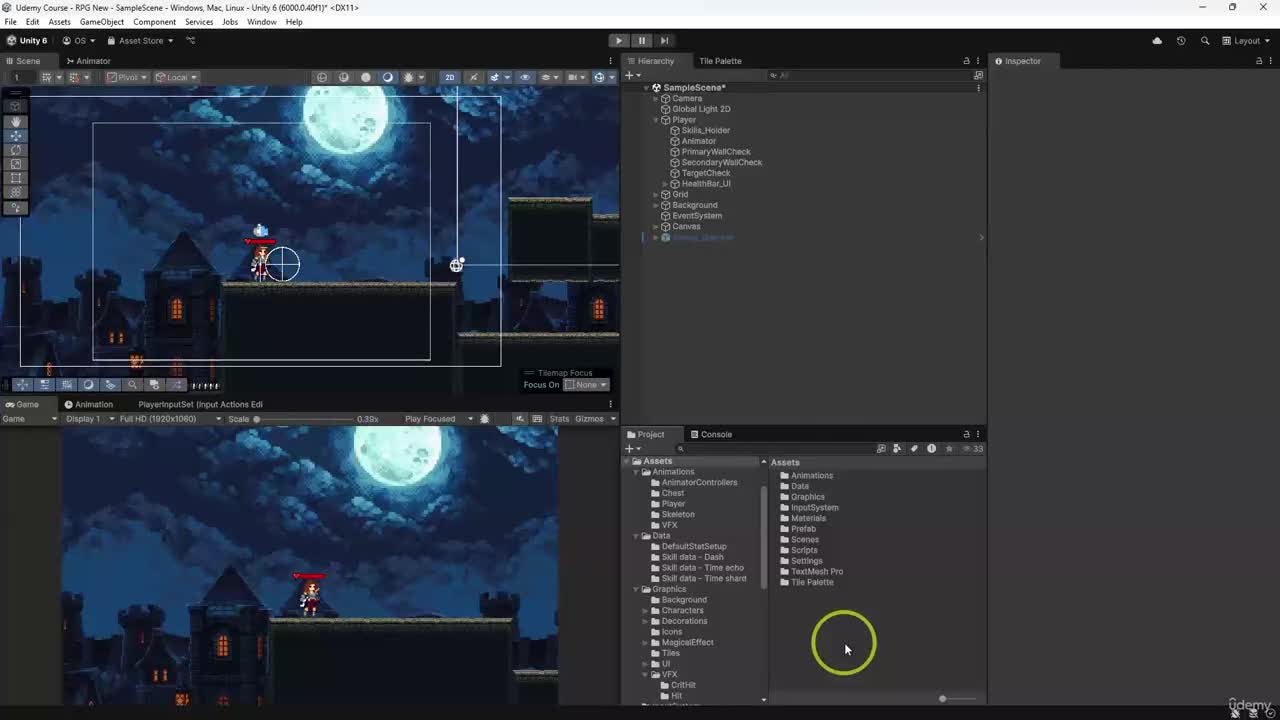The height and width of the screenshot is (720, 1280).
Task: Select Global Light 2D in Hierarchy
Action: [x=700, y=109]
